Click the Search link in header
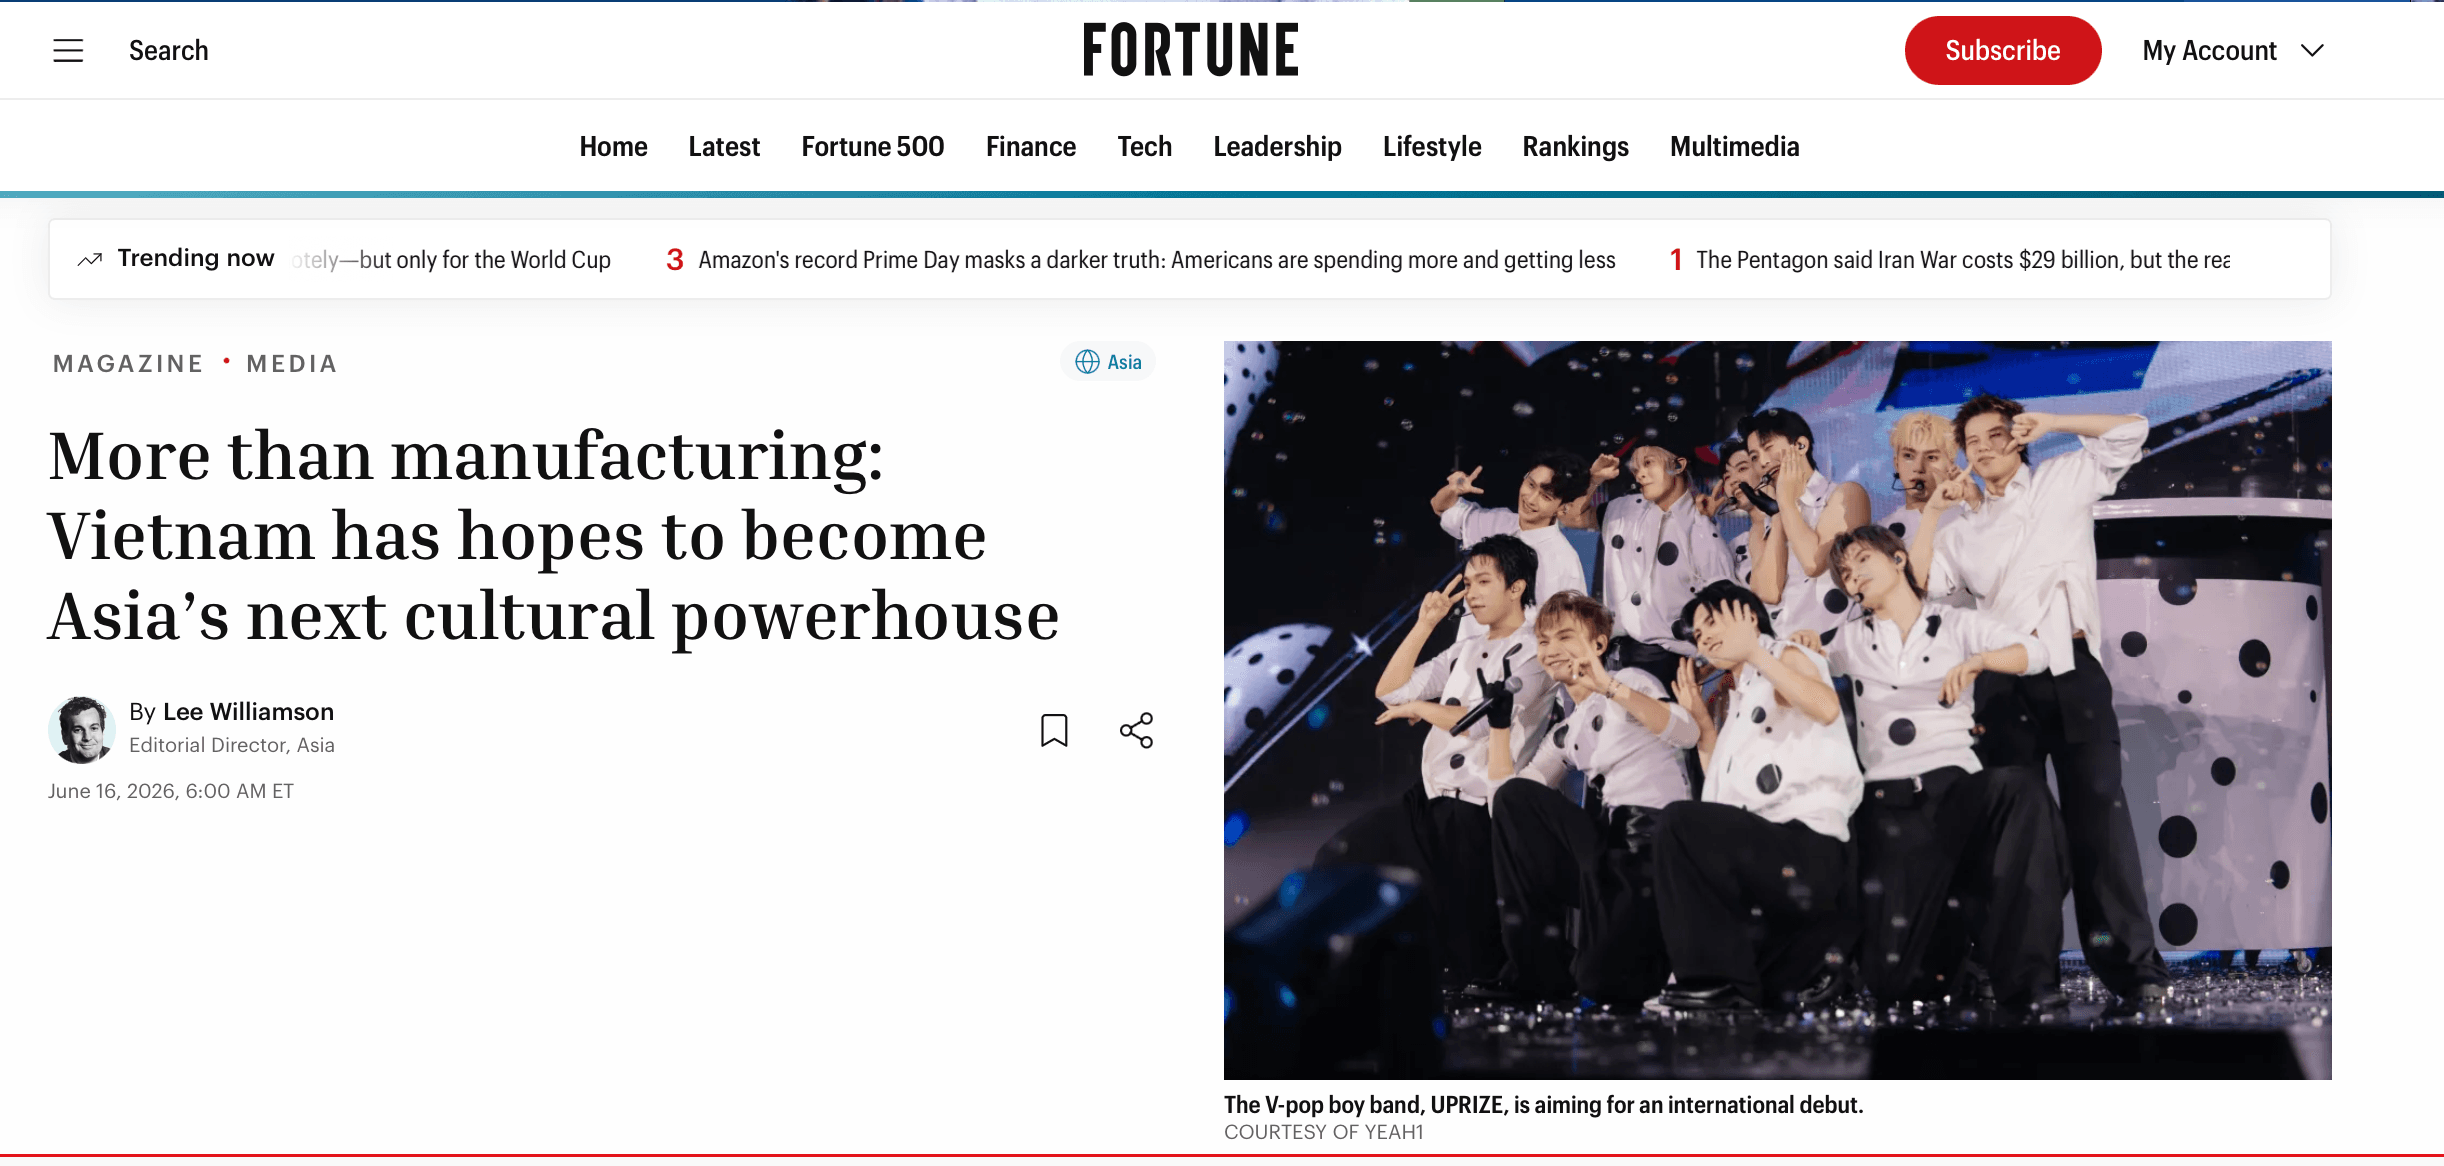 coord(168,50)
